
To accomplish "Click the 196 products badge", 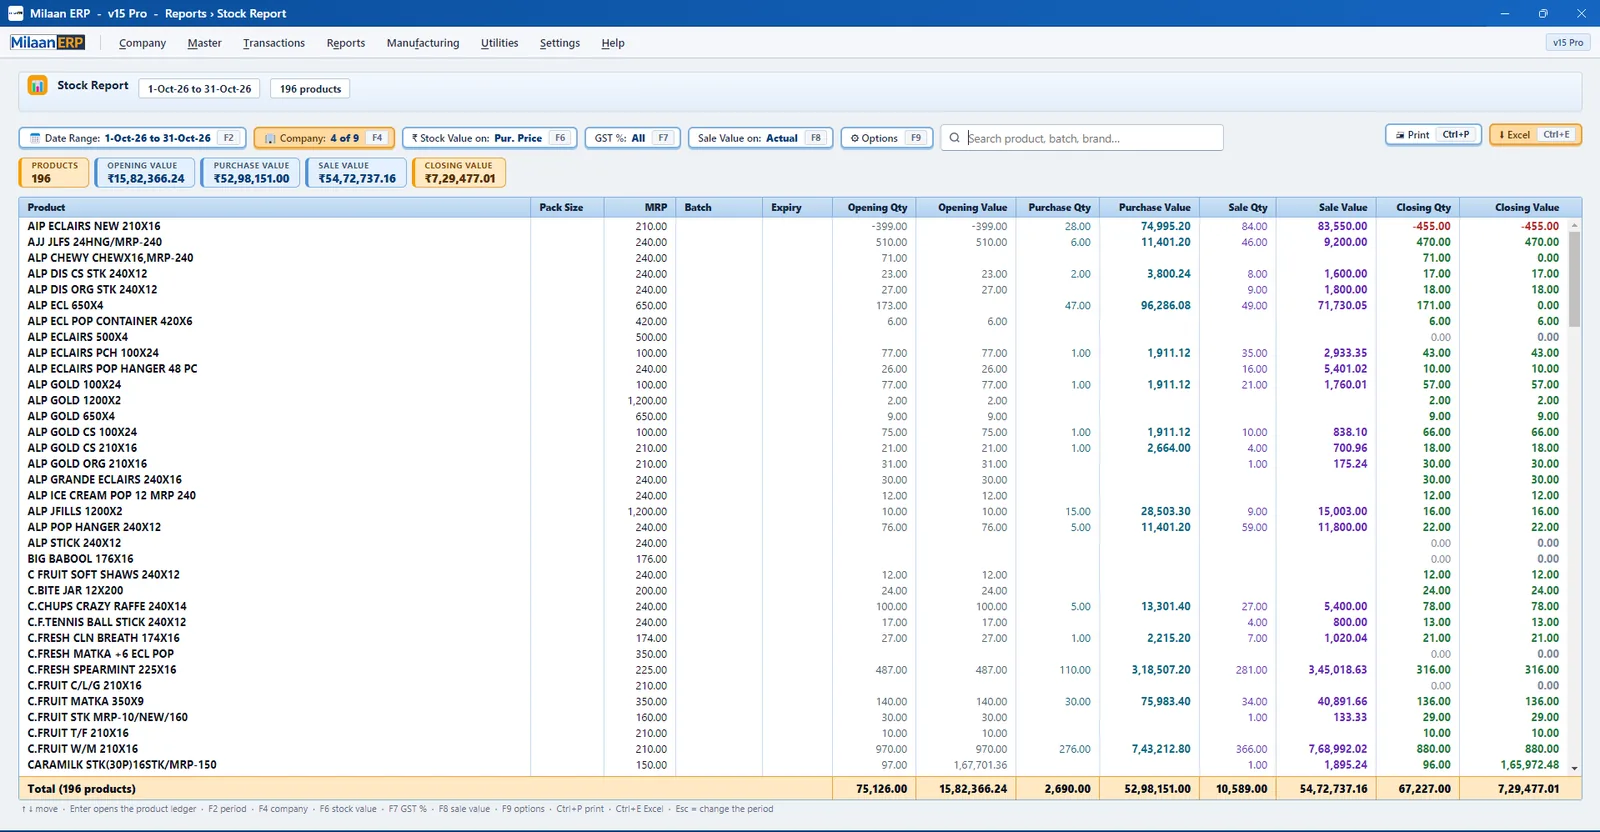I will point(310,89).
